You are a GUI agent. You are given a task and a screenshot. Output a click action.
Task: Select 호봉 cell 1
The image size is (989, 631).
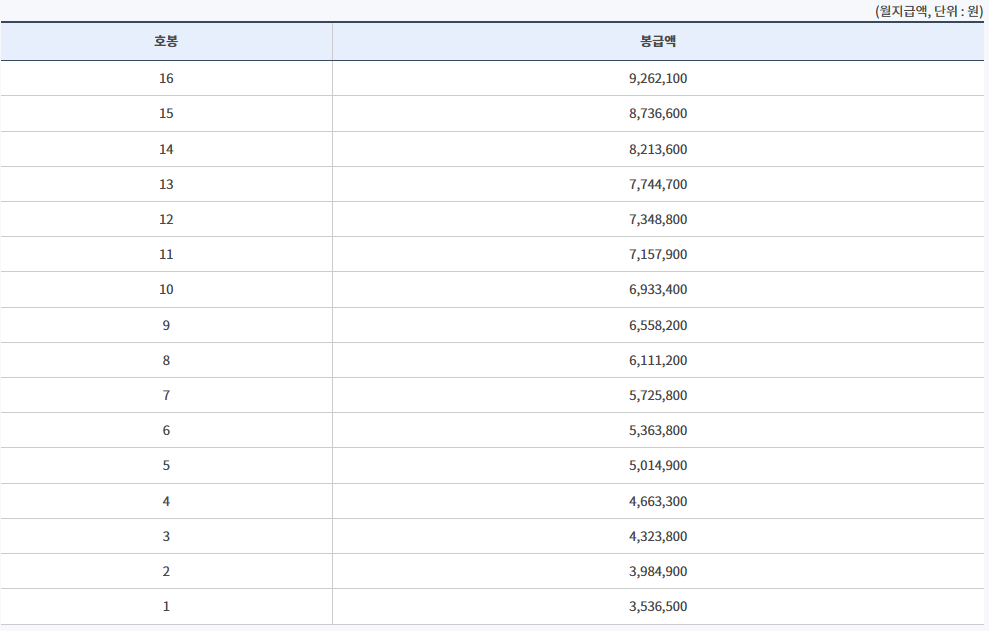pos(166,606)
